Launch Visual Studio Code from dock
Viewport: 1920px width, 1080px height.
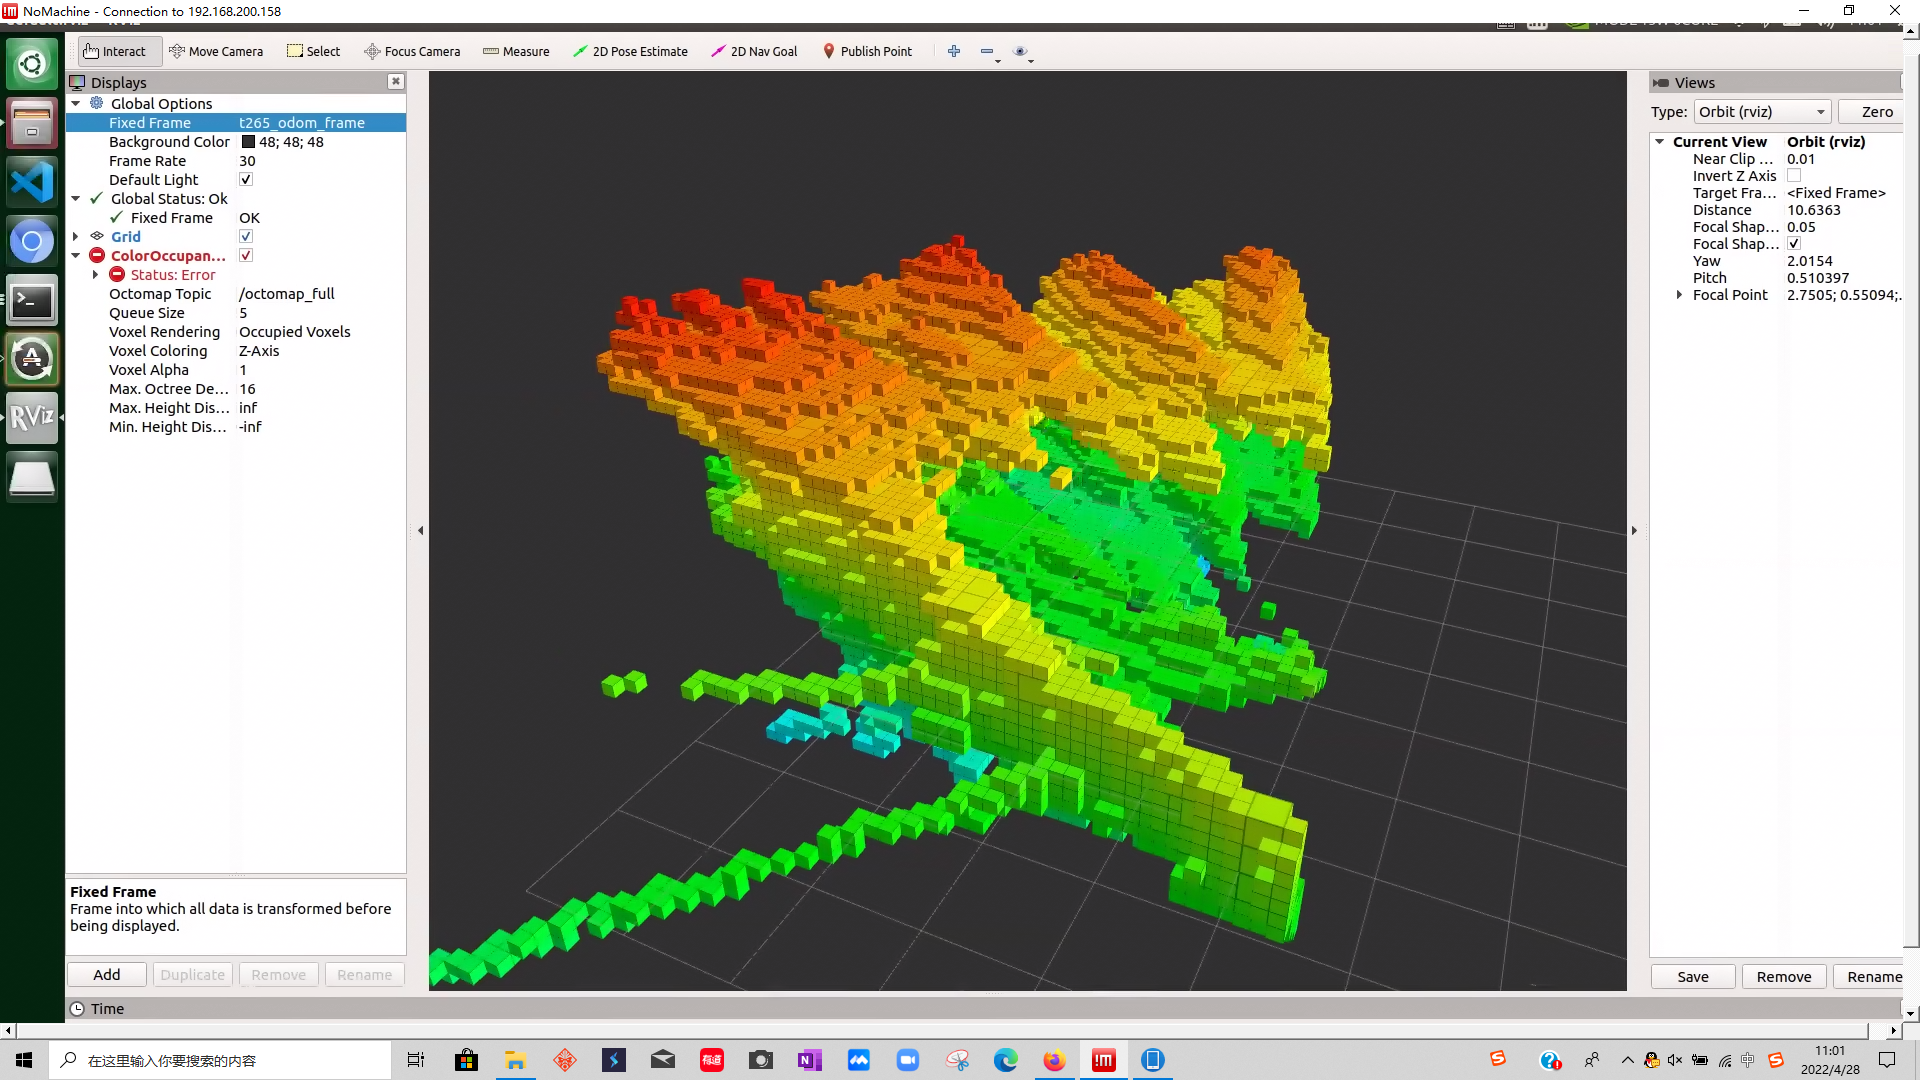[32, 183]
